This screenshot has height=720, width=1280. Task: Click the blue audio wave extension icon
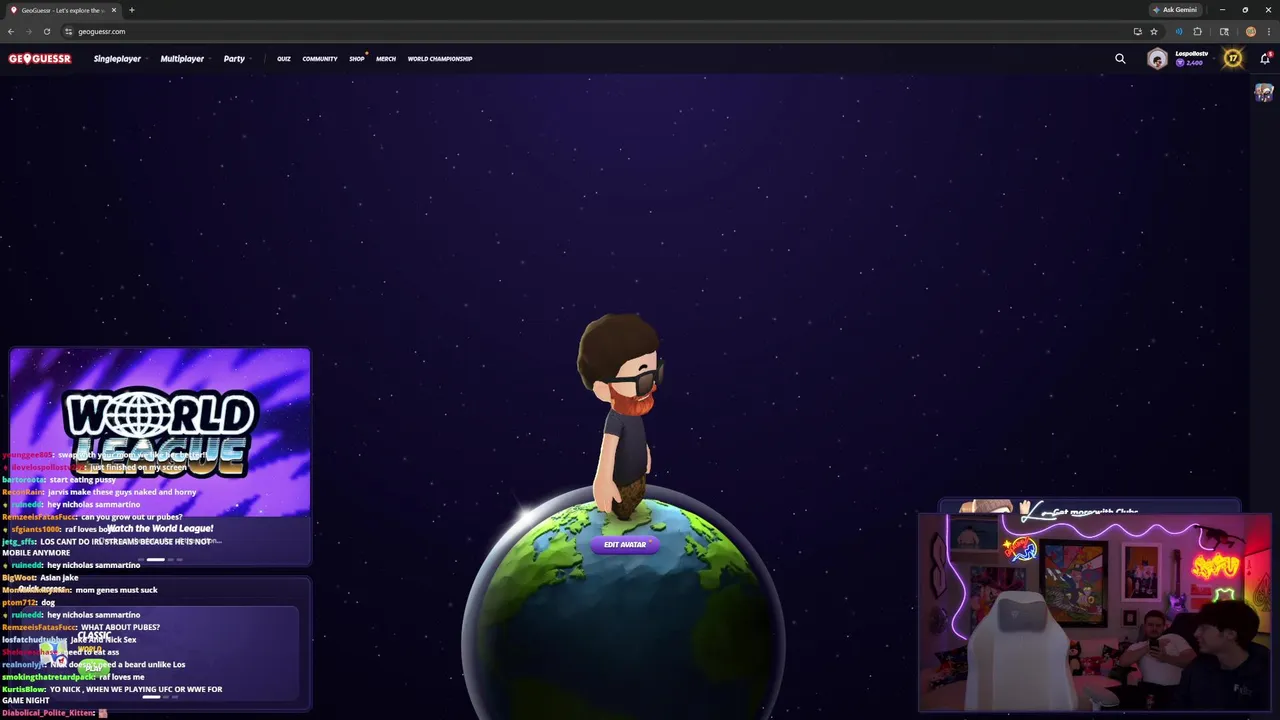[x=1178, y=31]
